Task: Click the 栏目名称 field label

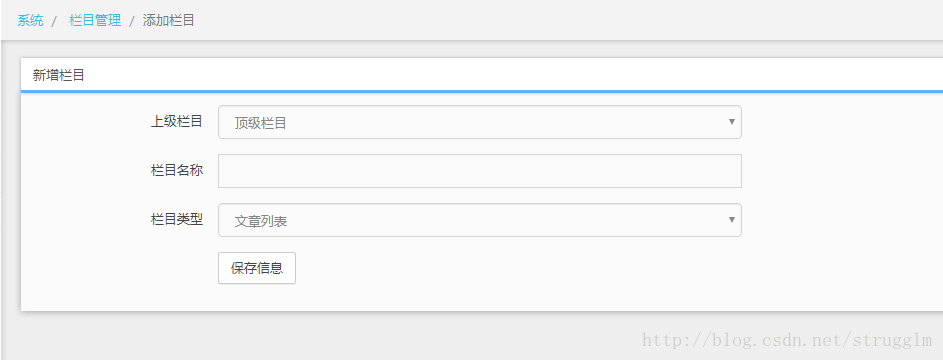Action: pyautogui.click(x=176, y=170)
